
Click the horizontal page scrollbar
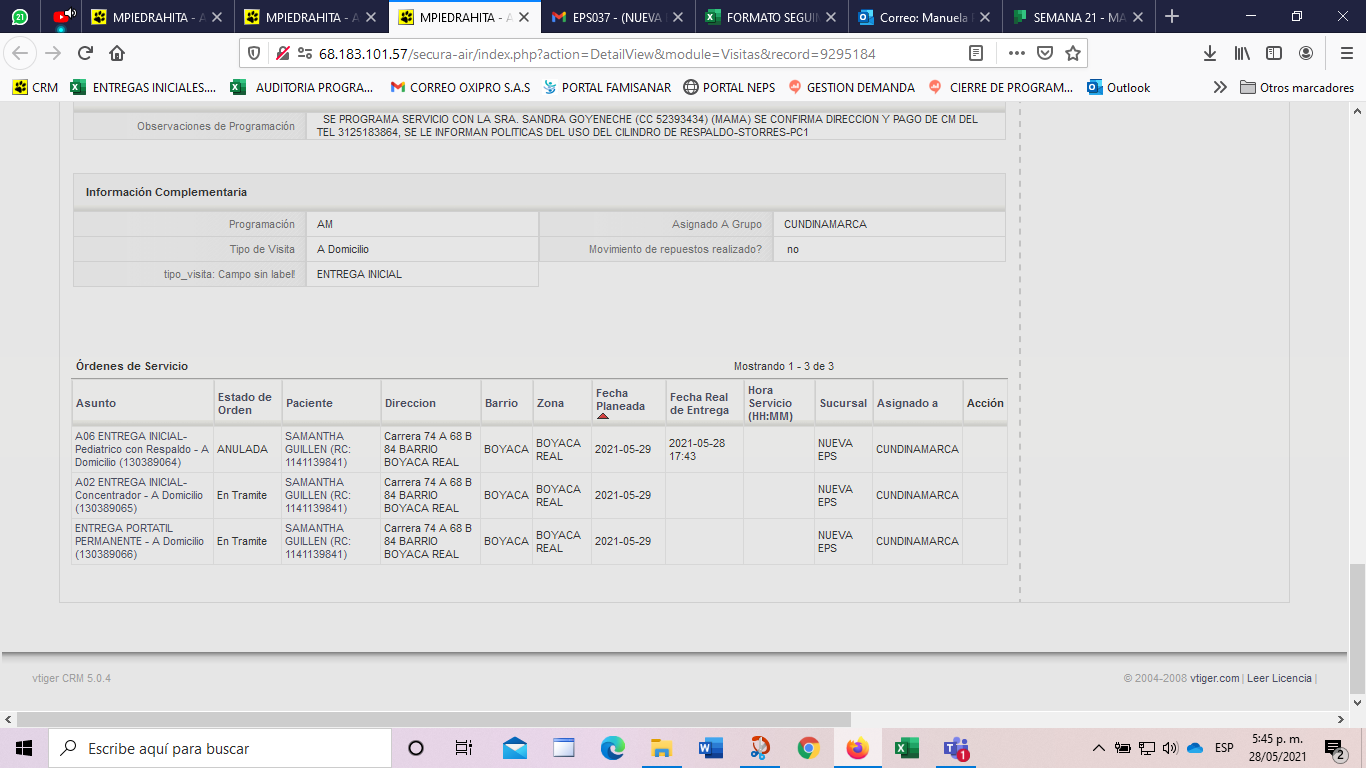(x=433, y=719)
